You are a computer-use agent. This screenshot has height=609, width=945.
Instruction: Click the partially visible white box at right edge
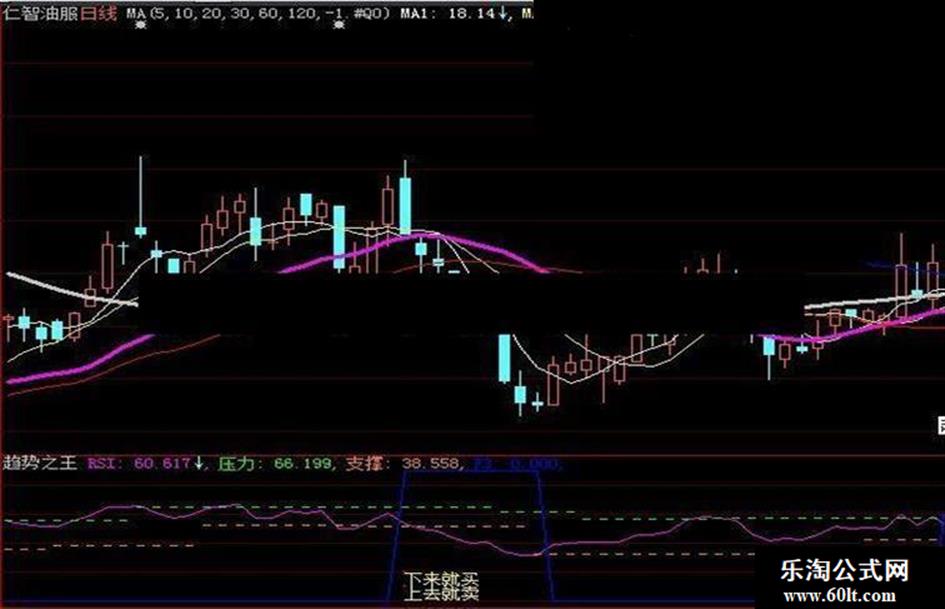(x=941, y=426)
